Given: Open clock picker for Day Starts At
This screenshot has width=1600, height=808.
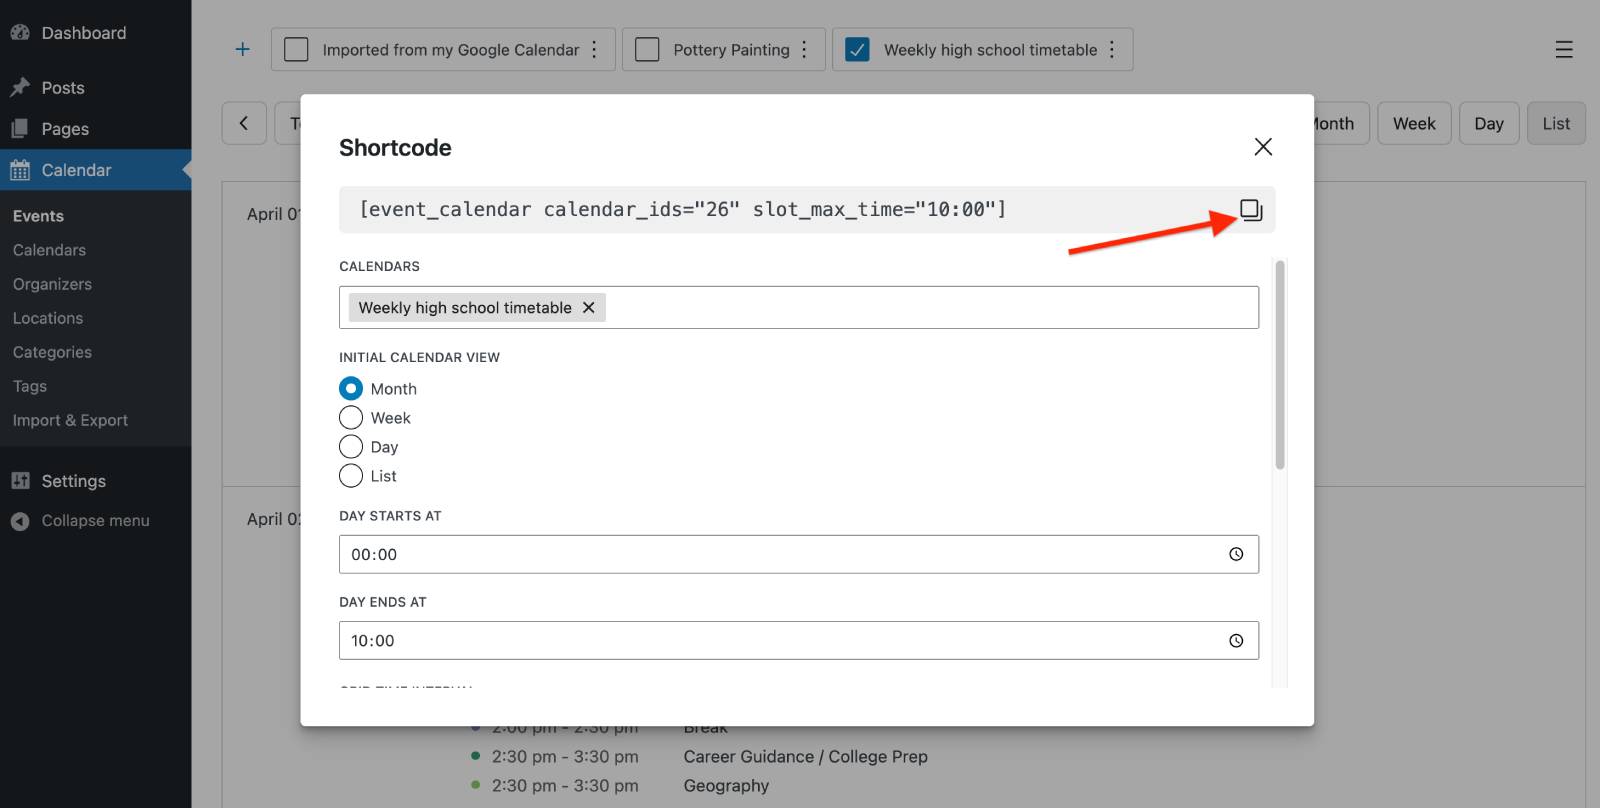Looking at the screenshot, I should pyautogui.click(x=1236, y=554).
